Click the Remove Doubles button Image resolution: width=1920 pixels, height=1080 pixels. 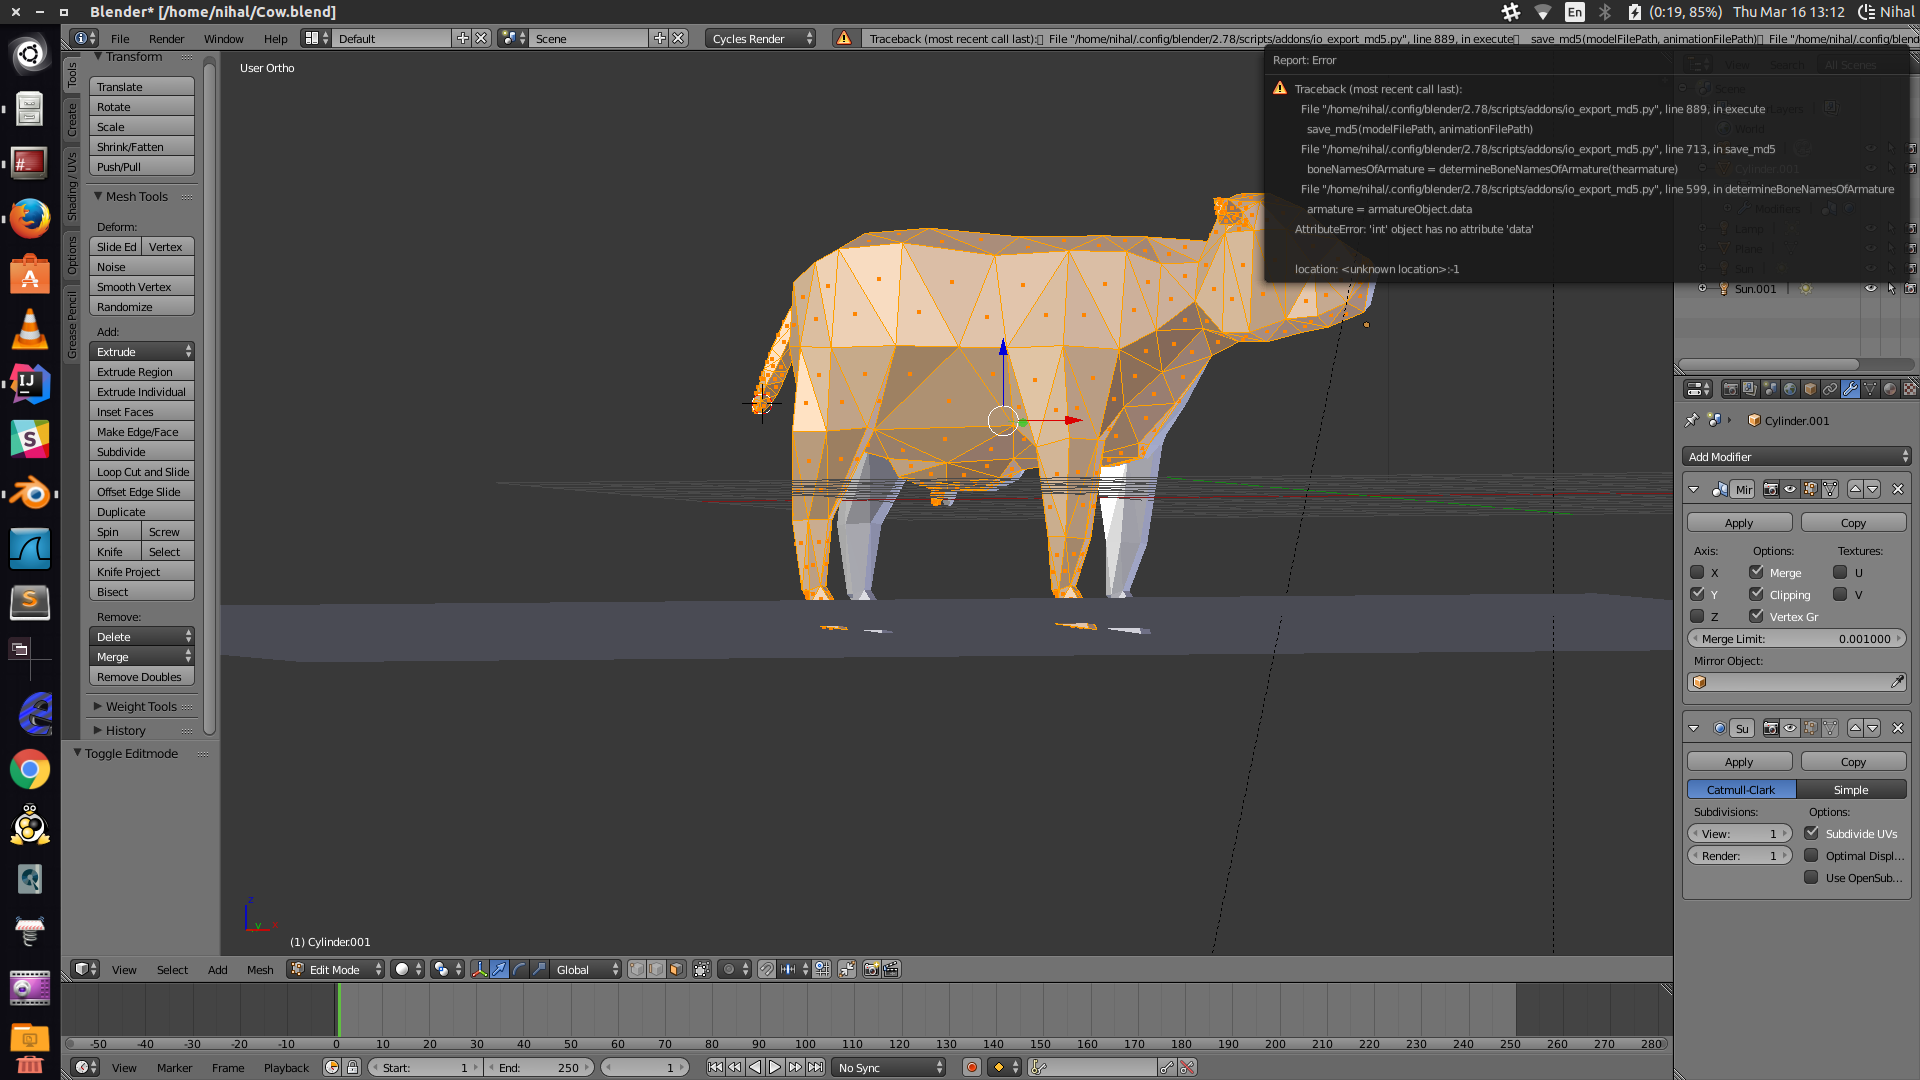coord(142,676)
